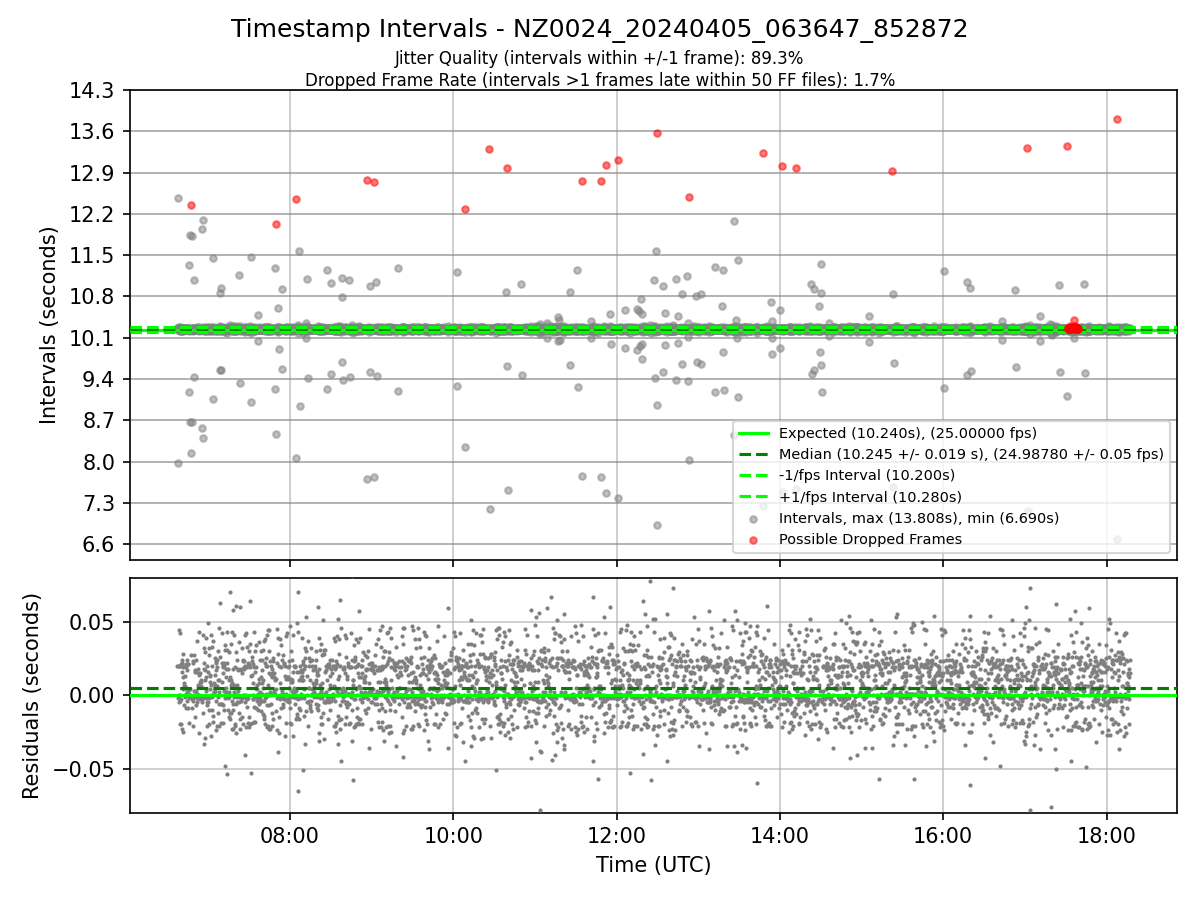Click the highest red point just after 18:00

pyautogui.click(x=1117, y=119)
